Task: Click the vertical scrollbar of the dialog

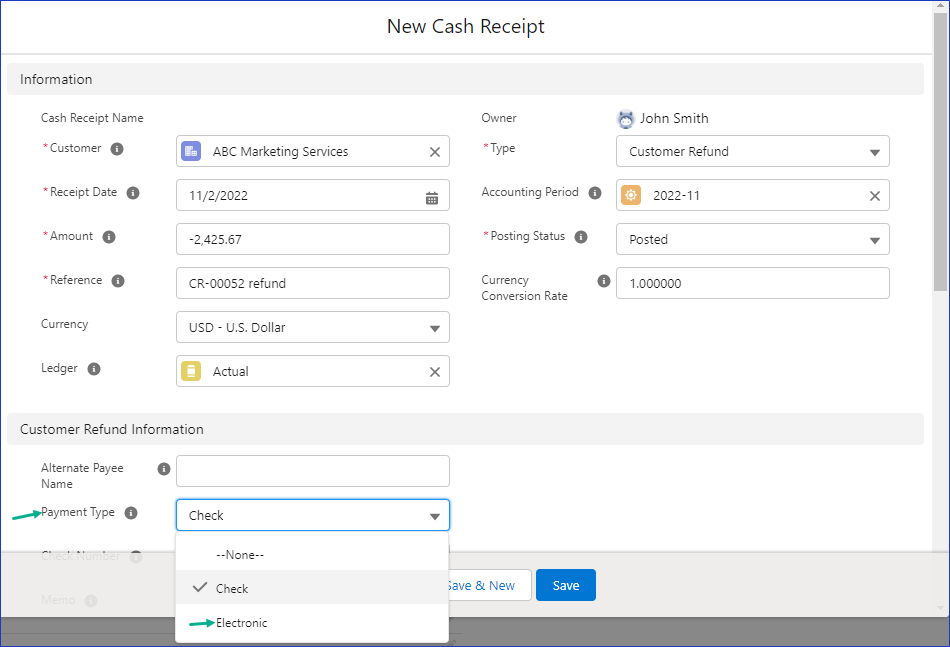Action: pyautogui.click(x=940, y=151)
